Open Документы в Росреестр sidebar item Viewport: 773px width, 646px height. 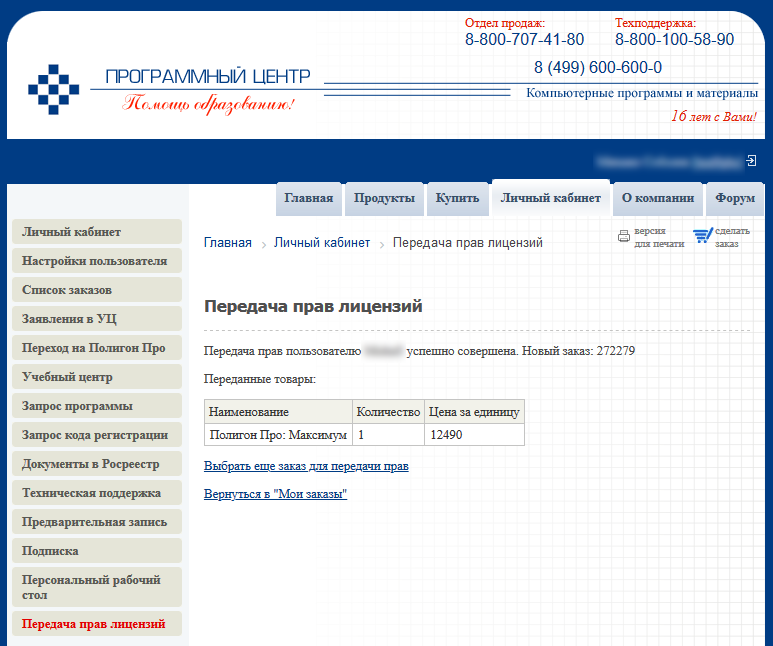coord(97,464)
